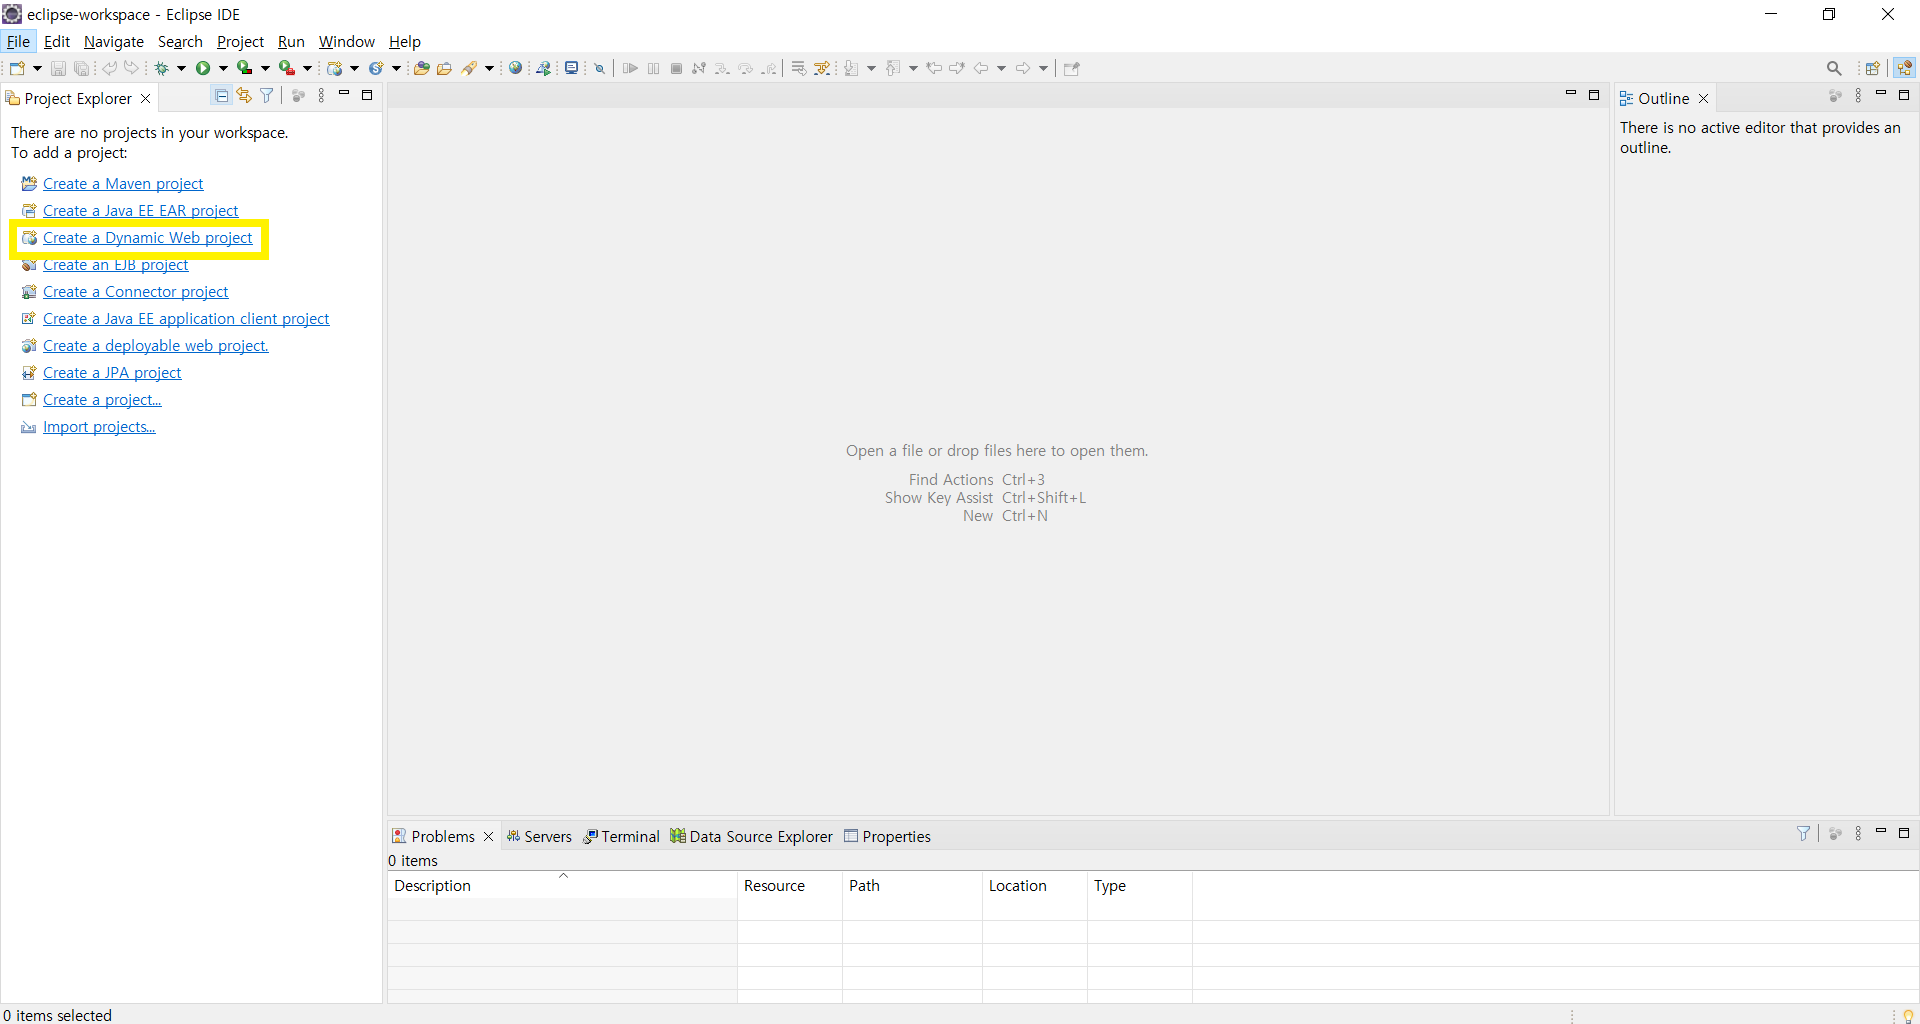The image size is (1920, 1024).
Task: Open the Window menu
Action: pos(347,41)
